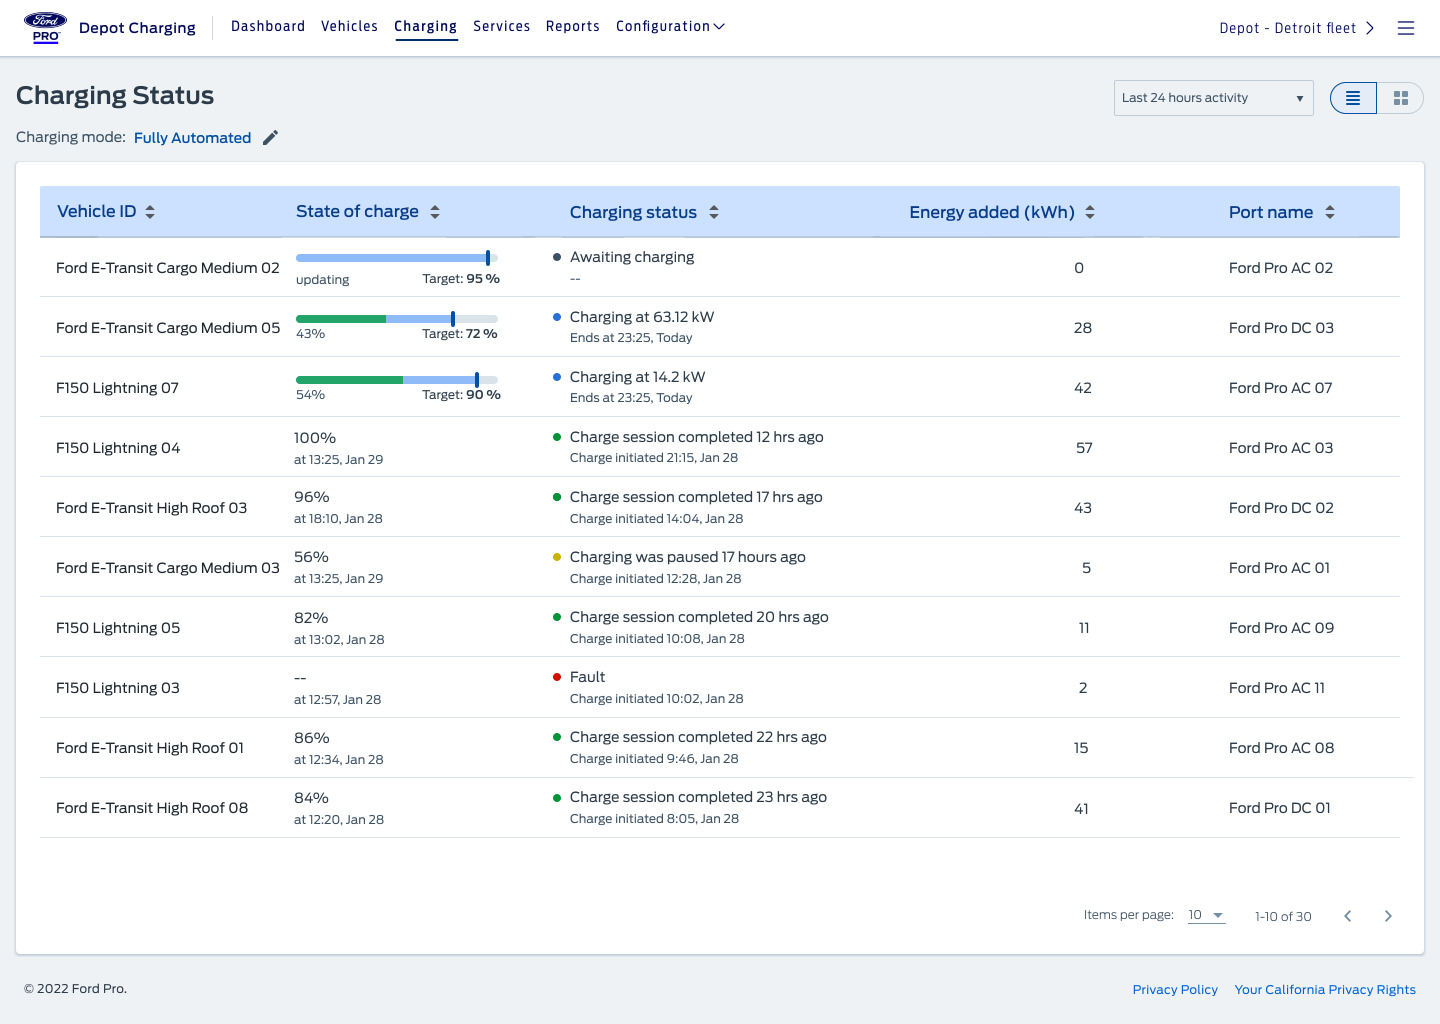Switch to grid view
1440x1024 pixels.
point(1400,98)
